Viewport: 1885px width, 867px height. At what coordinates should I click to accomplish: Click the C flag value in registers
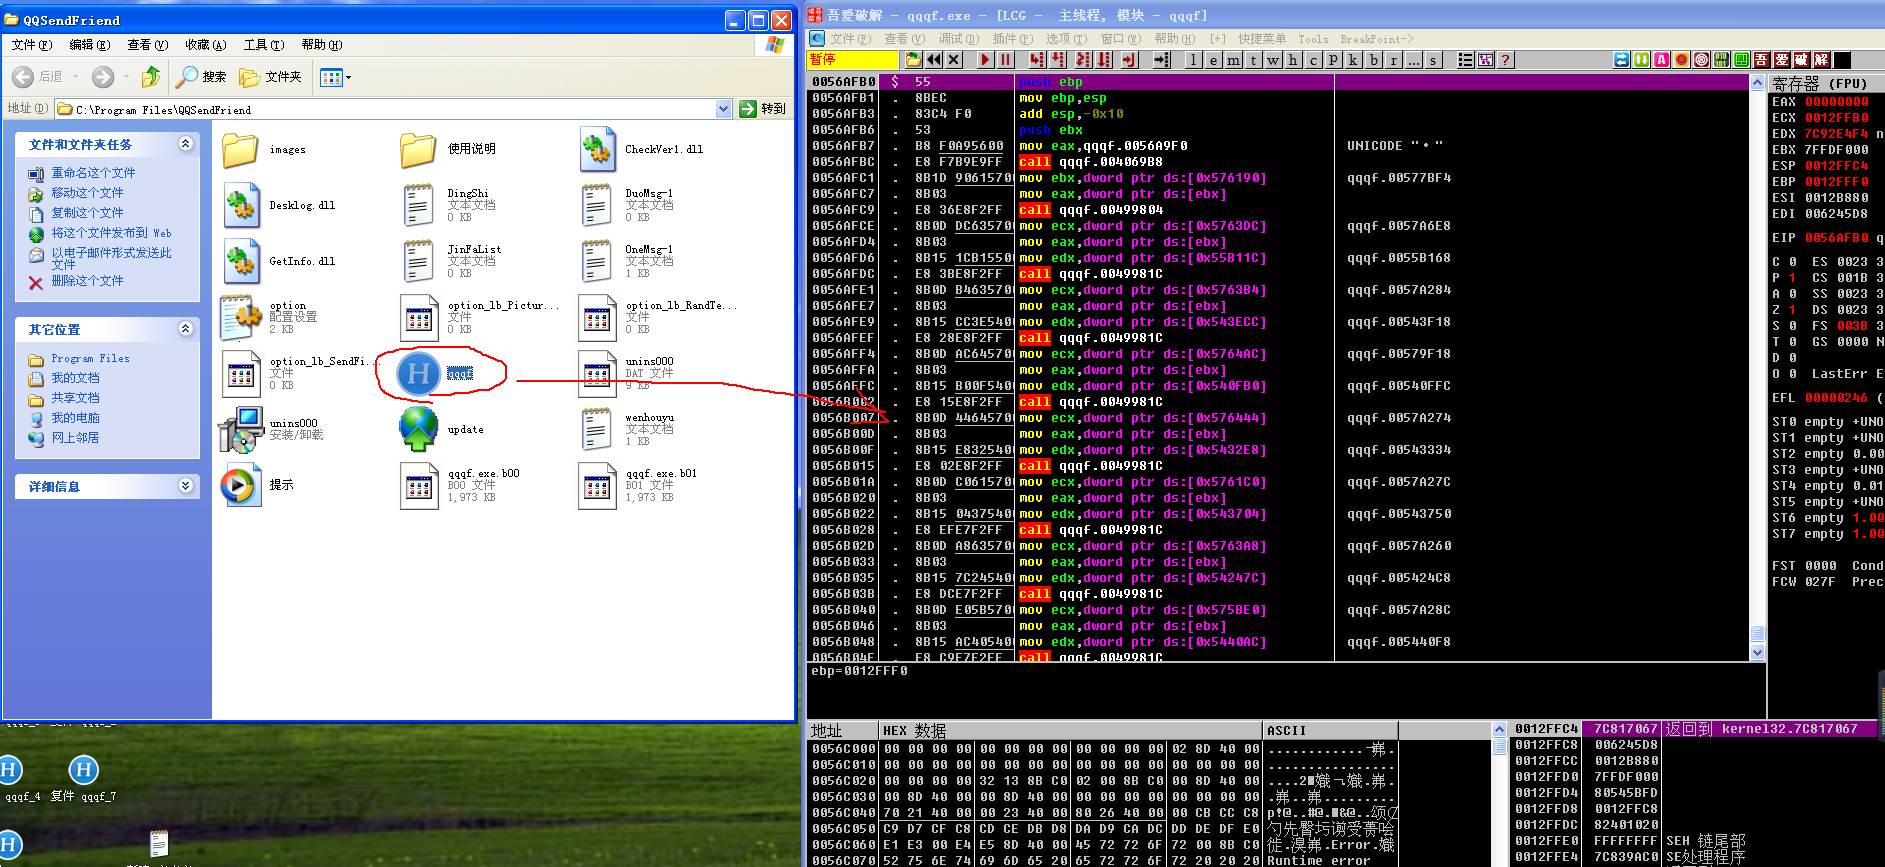(1792, 262)
